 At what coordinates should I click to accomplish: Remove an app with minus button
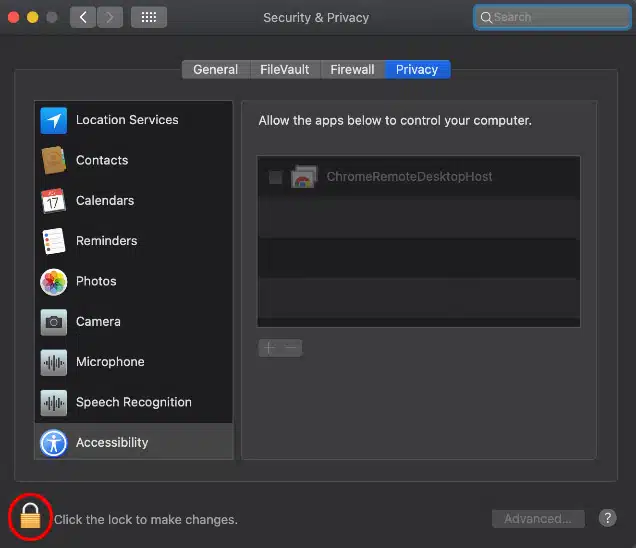[x=291, y=348]
